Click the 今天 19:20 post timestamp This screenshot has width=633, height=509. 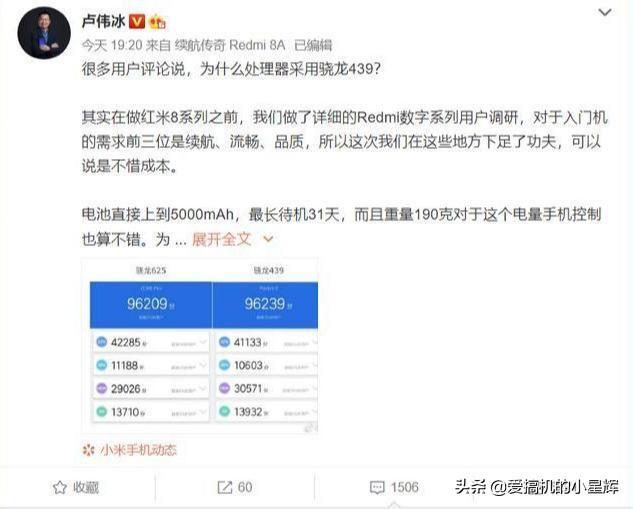(112, 45)
